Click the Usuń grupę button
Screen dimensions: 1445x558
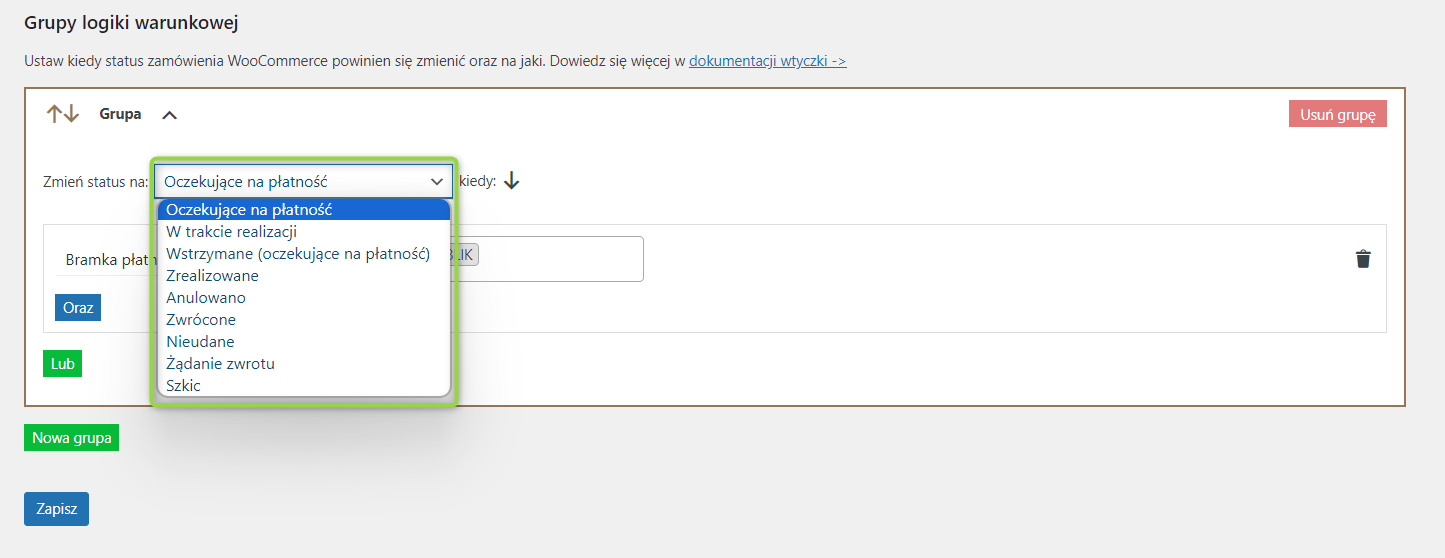[1338, 114]
